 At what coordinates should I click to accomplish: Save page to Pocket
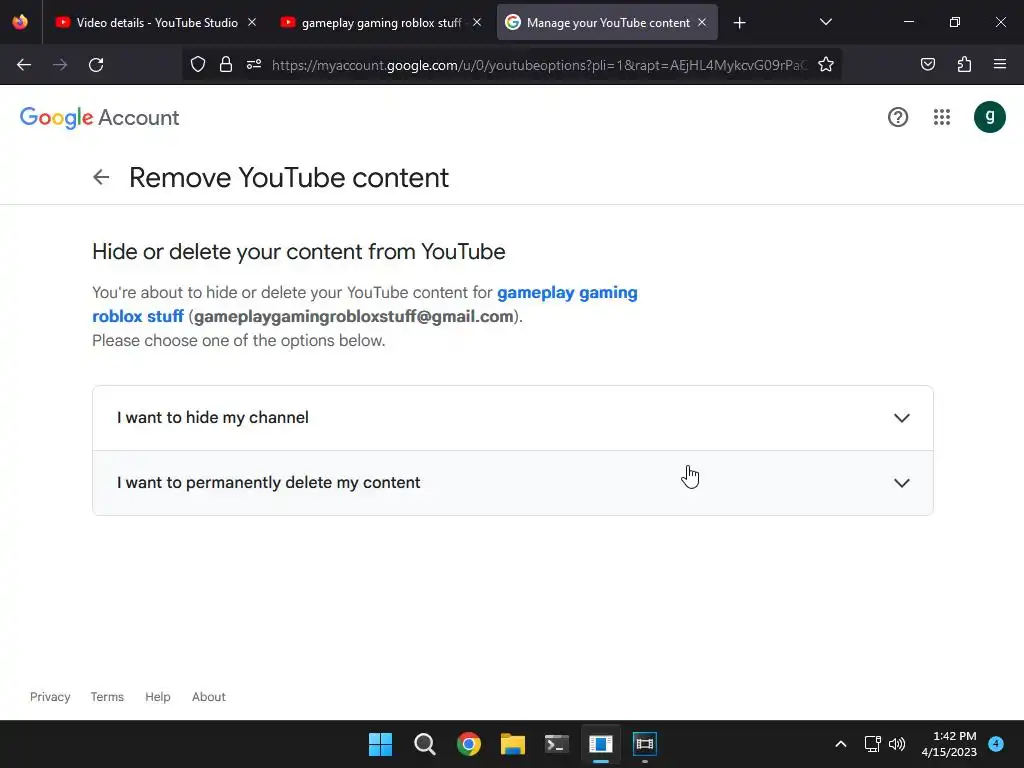pyautogui.click(x=927, y=64)
